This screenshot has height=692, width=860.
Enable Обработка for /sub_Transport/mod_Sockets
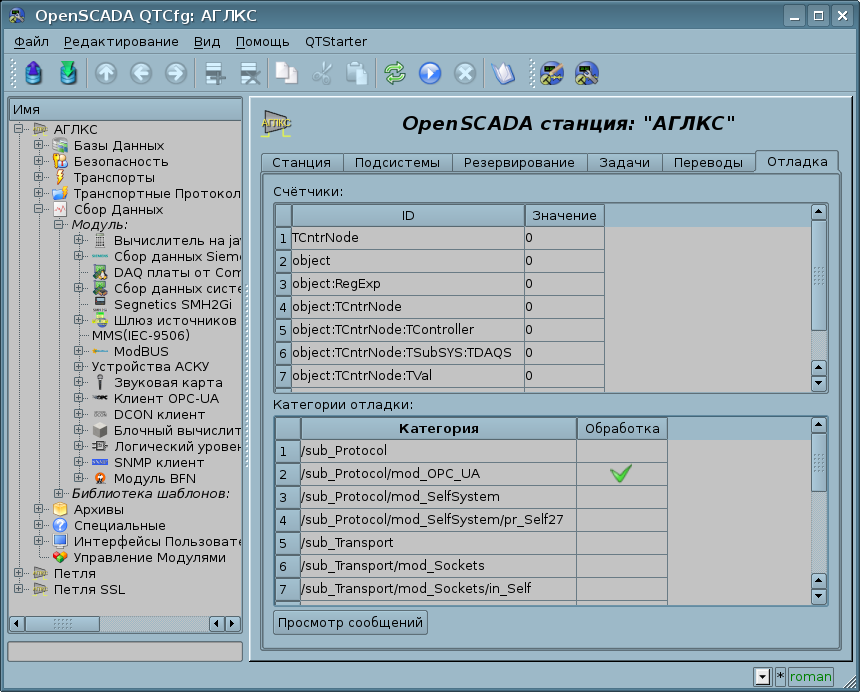[621, 566]
